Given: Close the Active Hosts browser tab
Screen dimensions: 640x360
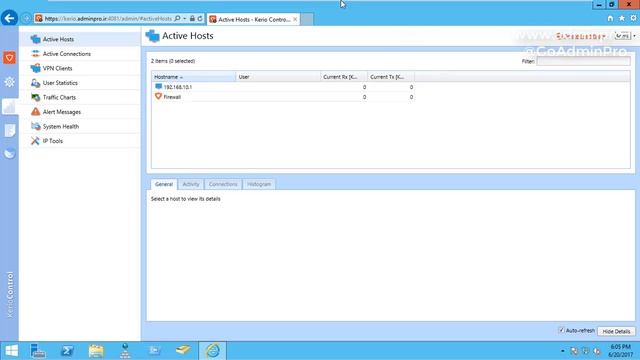Looking at the screenshot, I should (295, 19).
